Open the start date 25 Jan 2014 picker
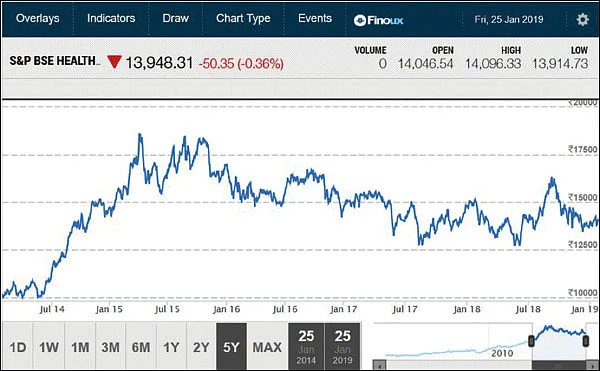Image resolution: width=600 pixels, height=371 pixels. pyautogui.click(x=306, y=347)
